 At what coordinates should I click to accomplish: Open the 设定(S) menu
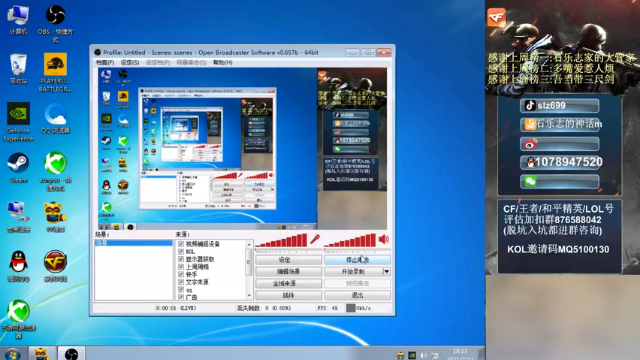pyautogui.click(x=130, y=62)
